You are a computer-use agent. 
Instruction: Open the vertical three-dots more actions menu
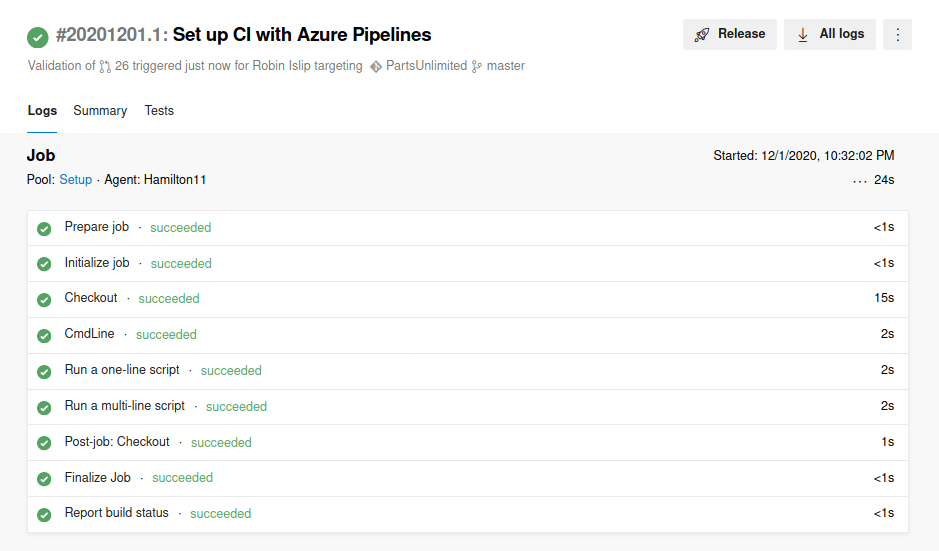[x=897, y=34]
